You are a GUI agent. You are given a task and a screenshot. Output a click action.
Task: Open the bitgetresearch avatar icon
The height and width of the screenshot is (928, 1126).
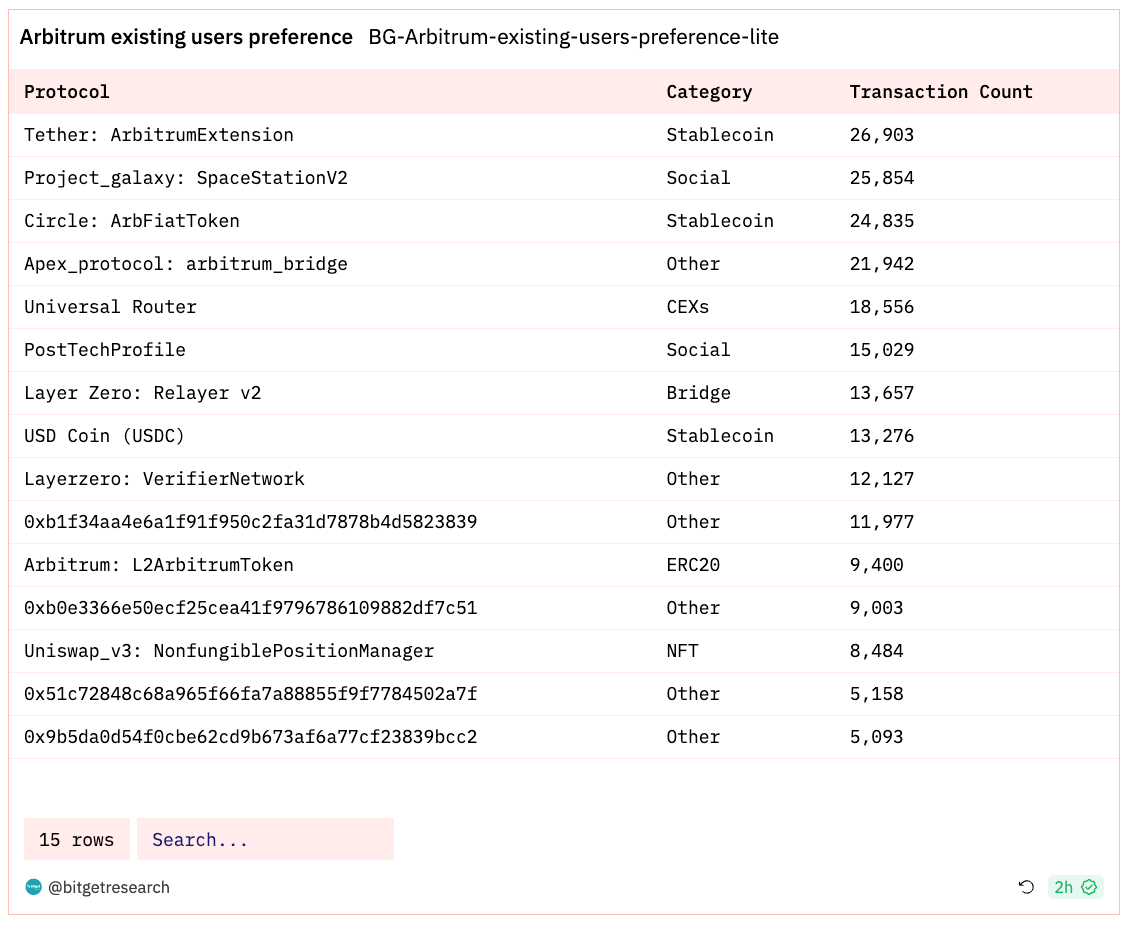(x=33, y=887)
